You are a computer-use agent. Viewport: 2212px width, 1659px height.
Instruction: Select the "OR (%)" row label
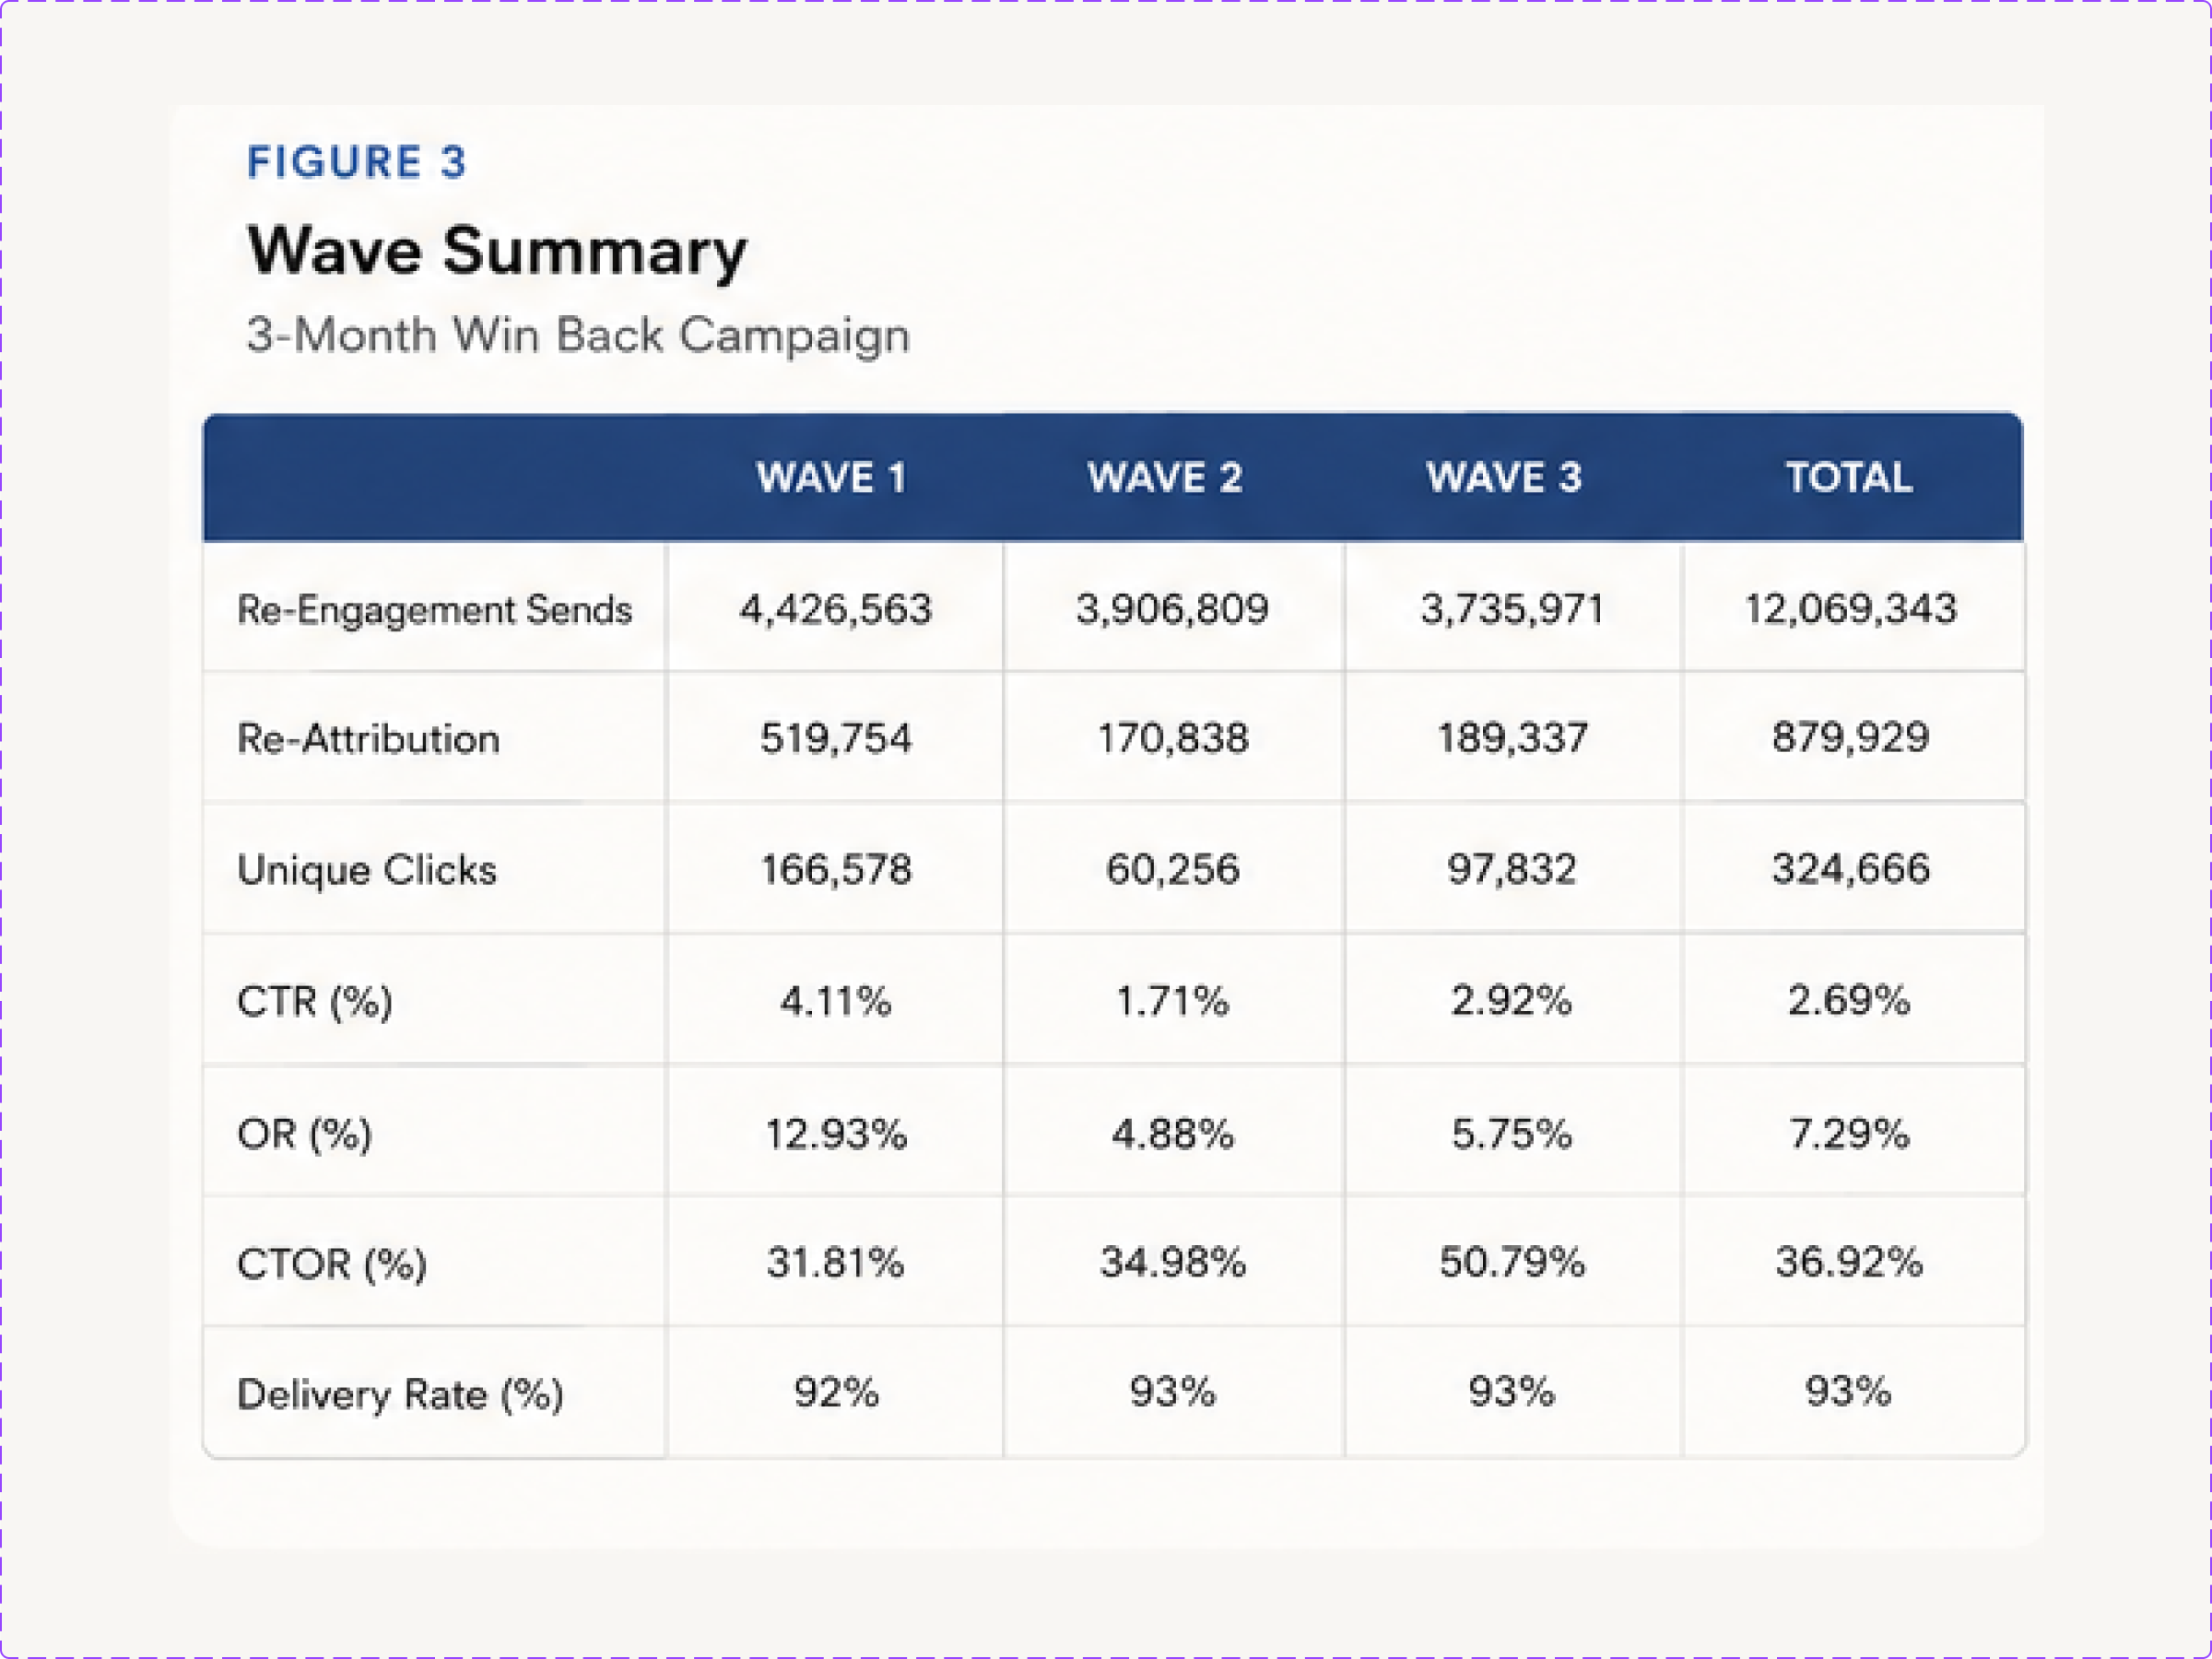pyautogui.click(x=304, y=1134)
